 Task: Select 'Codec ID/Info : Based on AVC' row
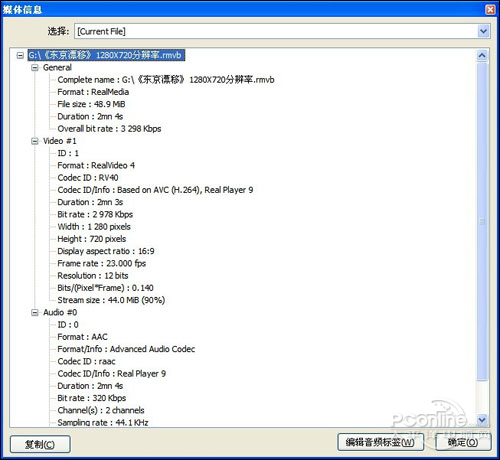(x=155, y=190)
